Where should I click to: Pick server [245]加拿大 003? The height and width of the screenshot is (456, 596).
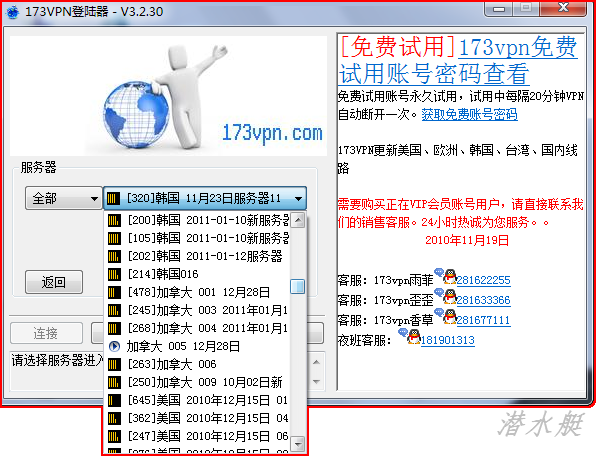tap(198, 310)
